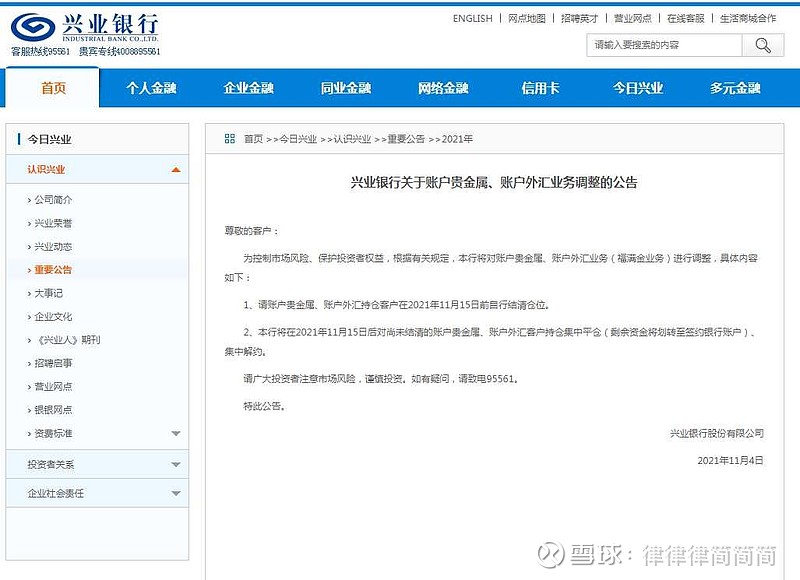This screenshot has width=800, height=580.
Task: Open 信用卡 navigation menu
Action: [x=540, y=88]
